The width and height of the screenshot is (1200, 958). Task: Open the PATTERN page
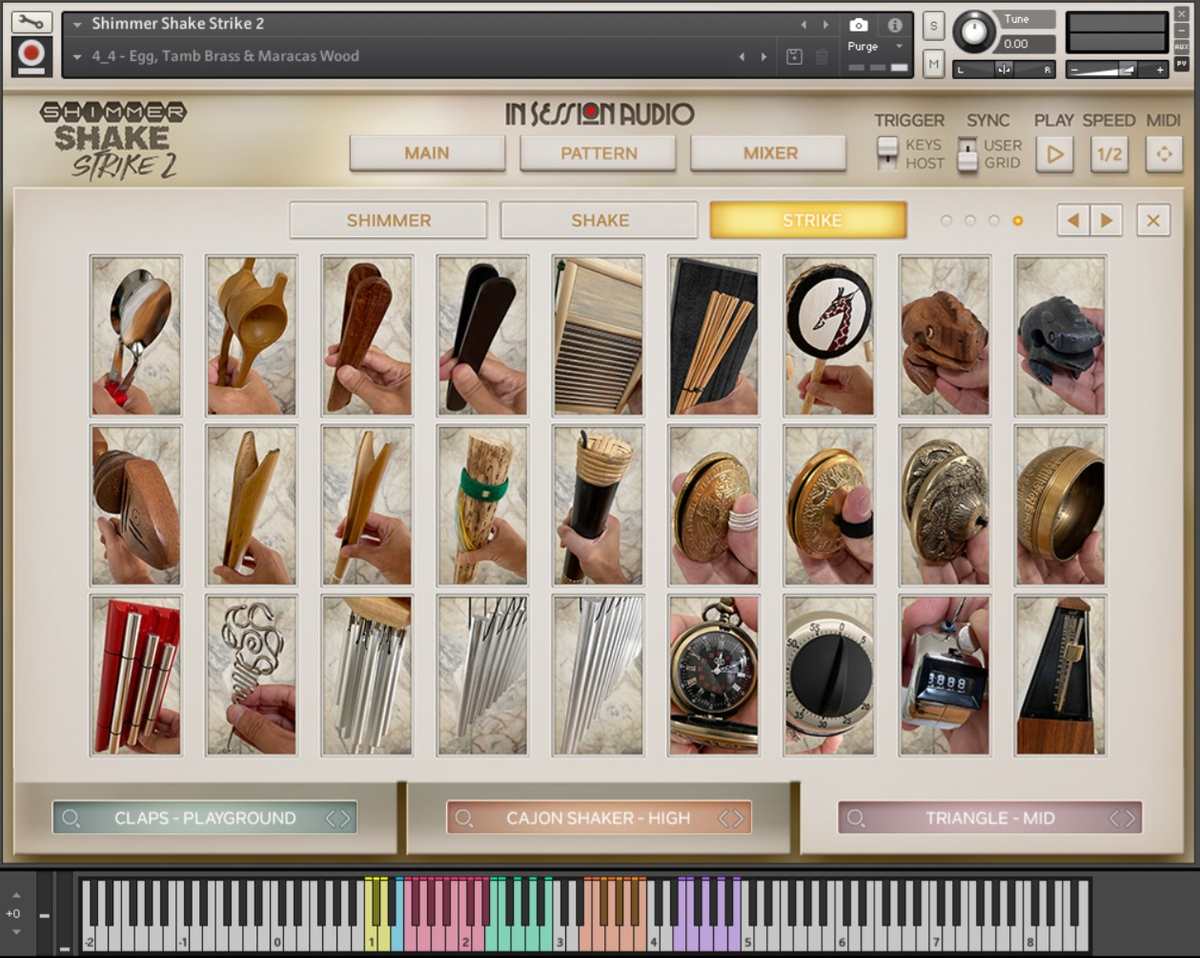point(598,153)
